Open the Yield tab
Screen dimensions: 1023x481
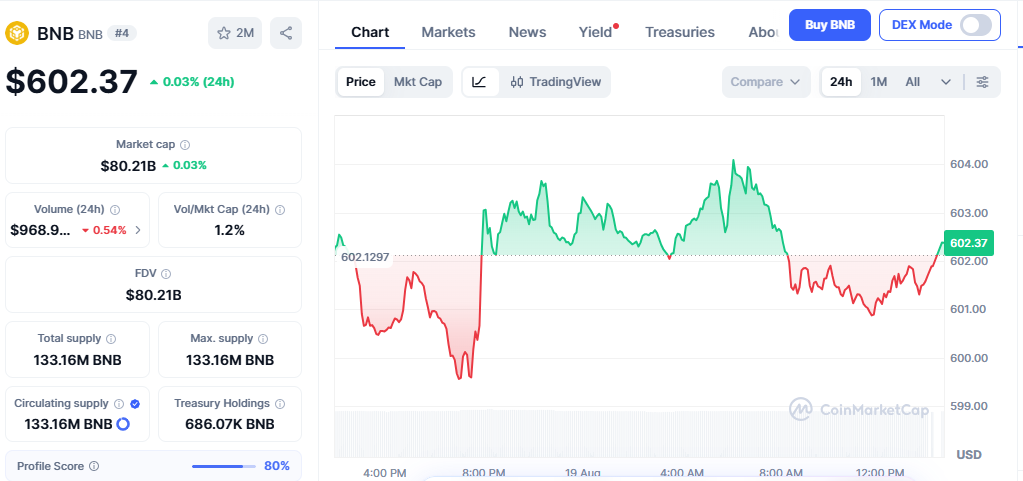tap(596, 32)
